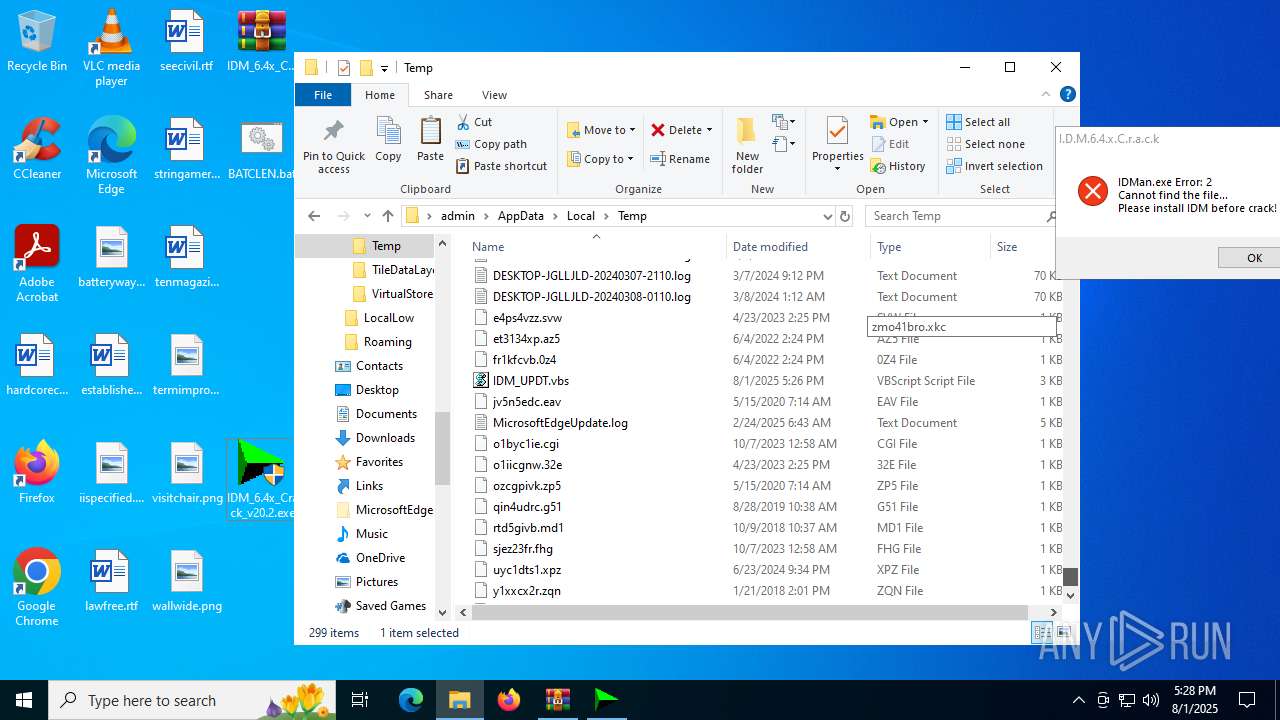The height and width of the screenshot is (720, 1280).
Task: Click Select none in ribbon
Action: click(x=985, y=144)
